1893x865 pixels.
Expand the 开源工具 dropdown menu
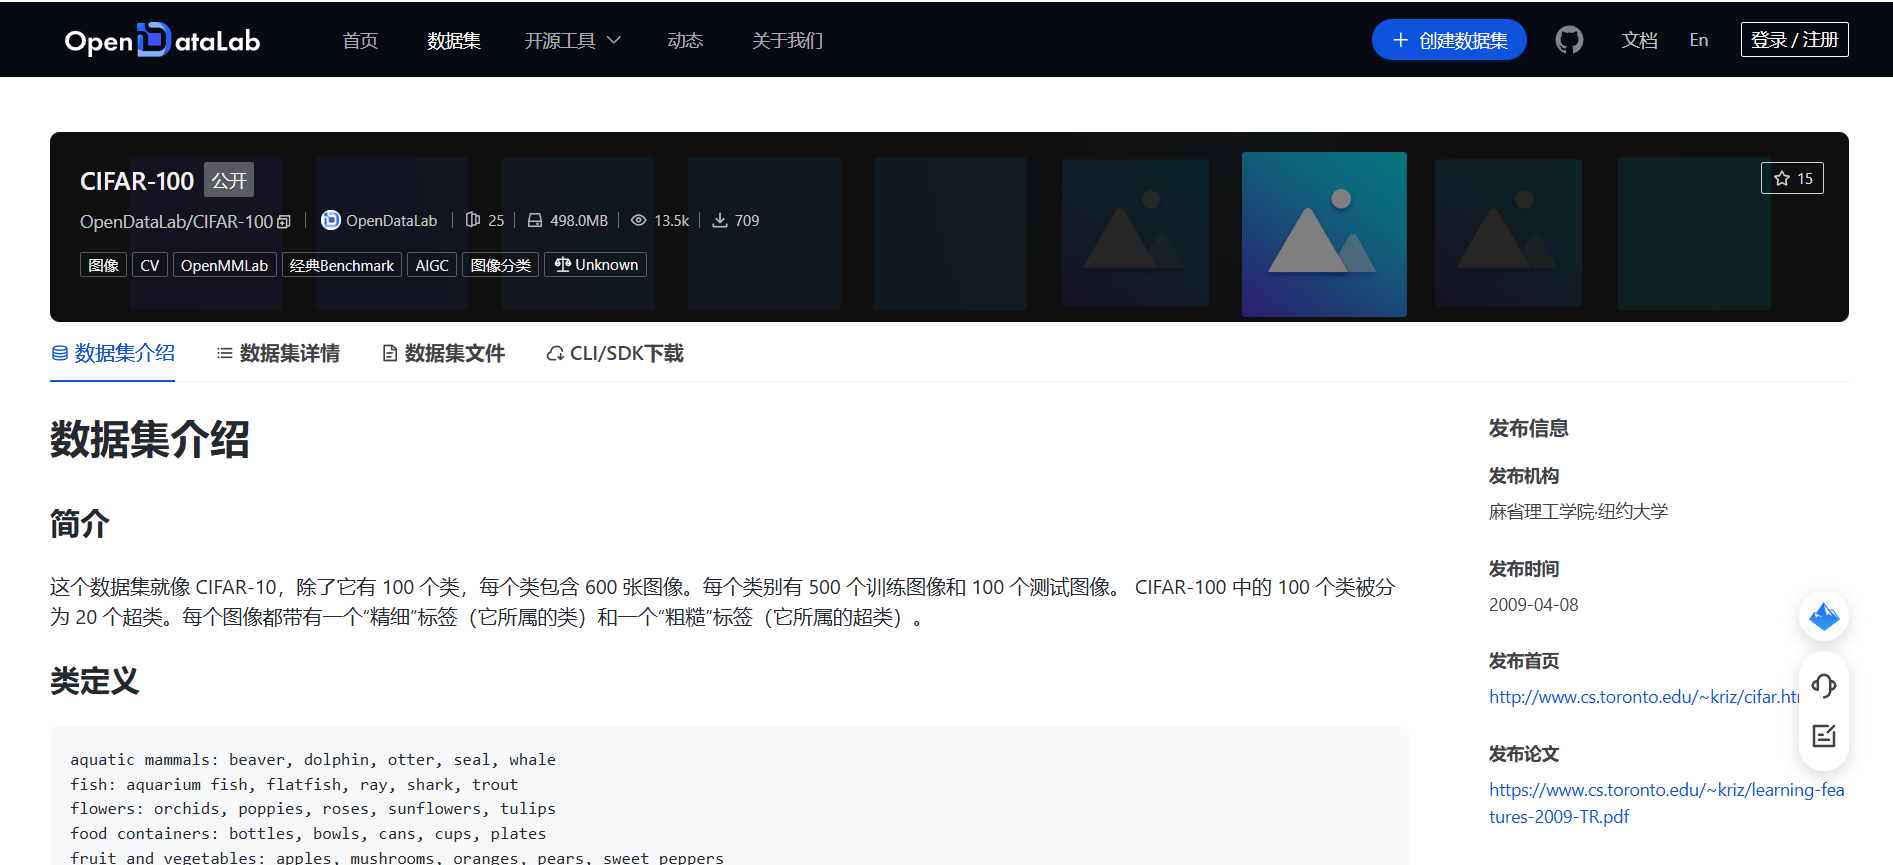coord(573,40)
